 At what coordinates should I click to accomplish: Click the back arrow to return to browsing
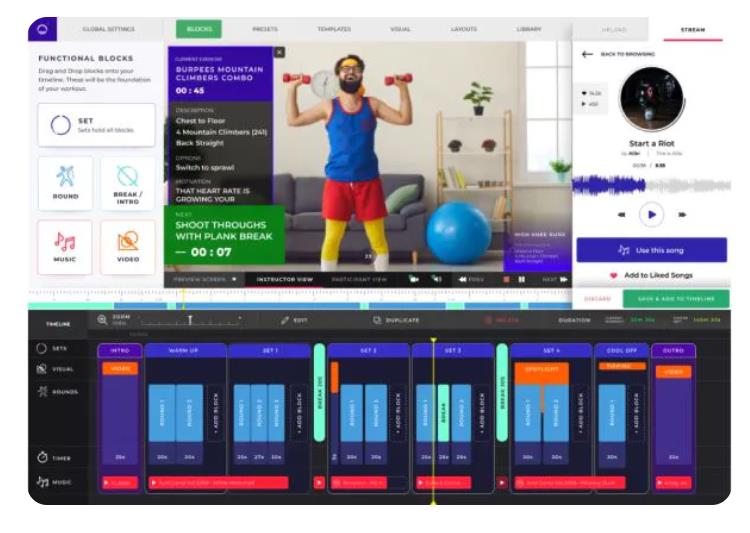point(587,54)
